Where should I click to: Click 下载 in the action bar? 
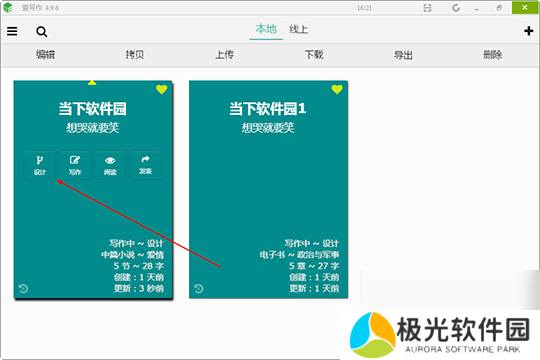point(314,54)
